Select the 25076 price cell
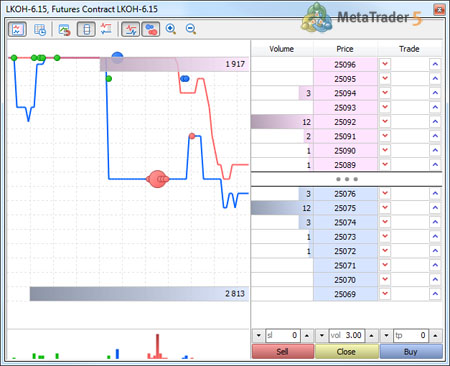This screenshot has height=366, width=450. [345, 194]
